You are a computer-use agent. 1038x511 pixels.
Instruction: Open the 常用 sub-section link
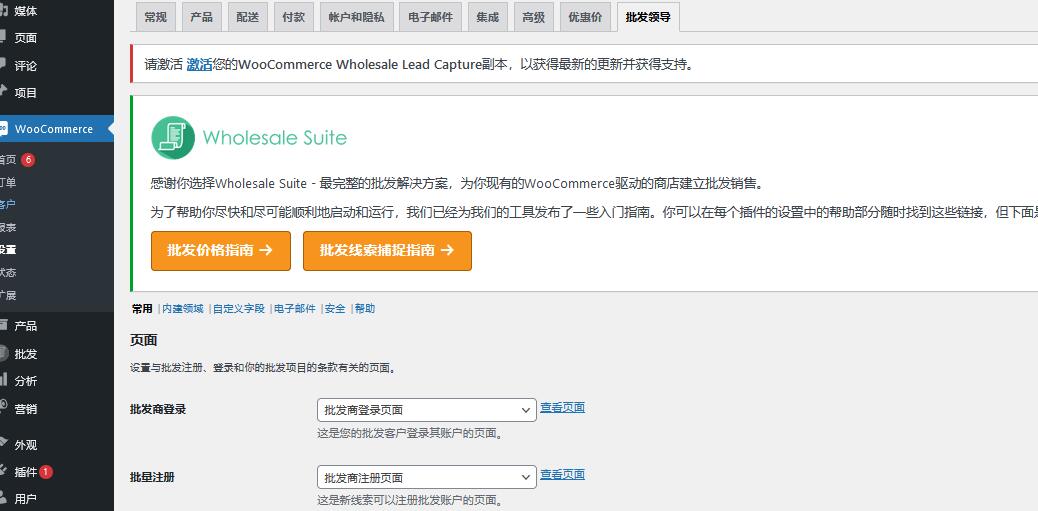pyautogui.click(x=142, y=308)
